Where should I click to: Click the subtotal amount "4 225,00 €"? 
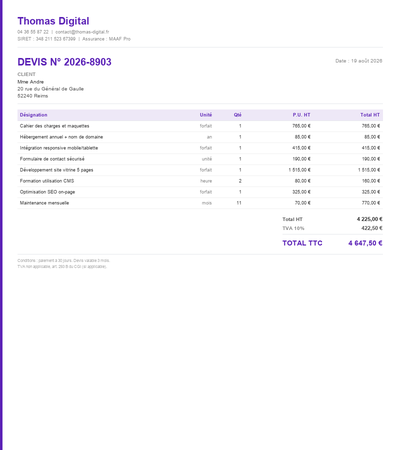tap(370, 219)
